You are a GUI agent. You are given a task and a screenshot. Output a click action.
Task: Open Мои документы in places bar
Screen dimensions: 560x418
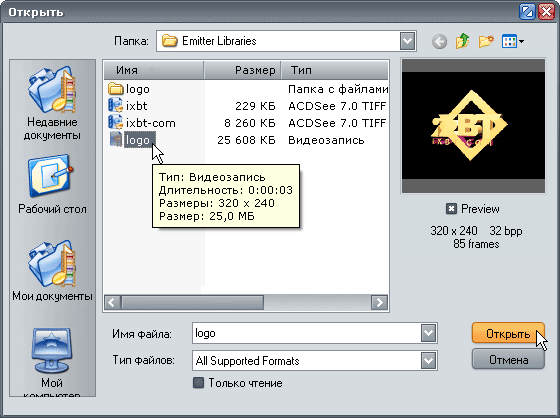pos(52,272)
